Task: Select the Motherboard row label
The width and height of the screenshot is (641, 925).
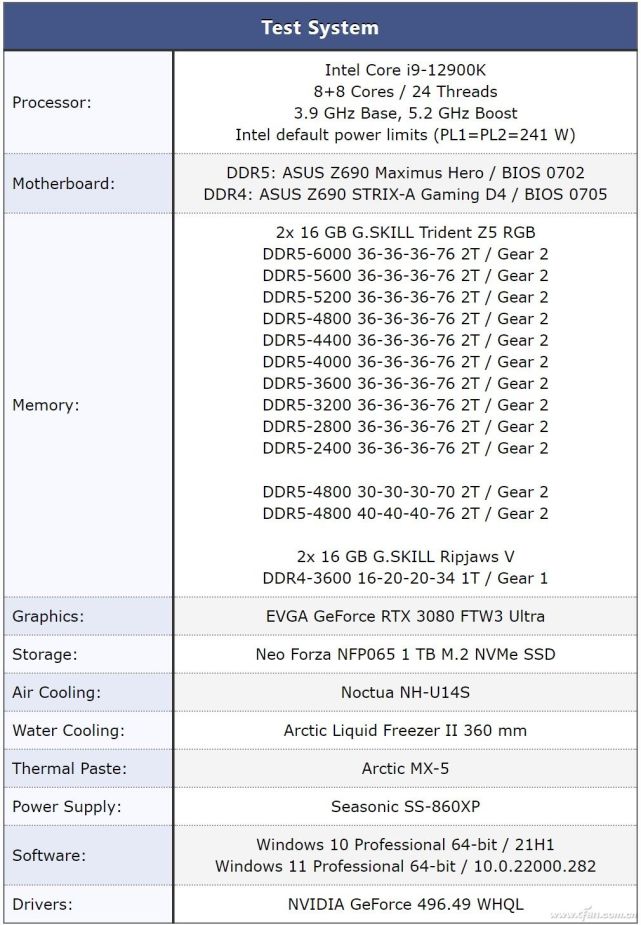Action: pos(64,183)
